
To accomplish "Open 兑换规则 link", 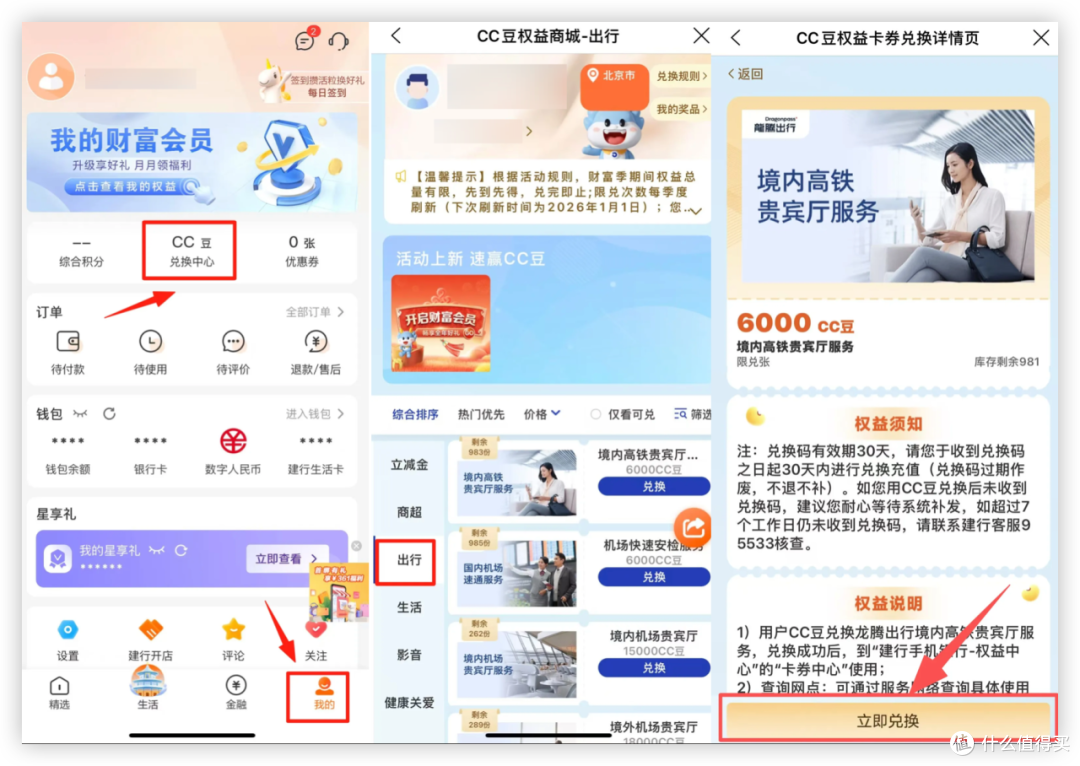I will click(x=681, y=76).
